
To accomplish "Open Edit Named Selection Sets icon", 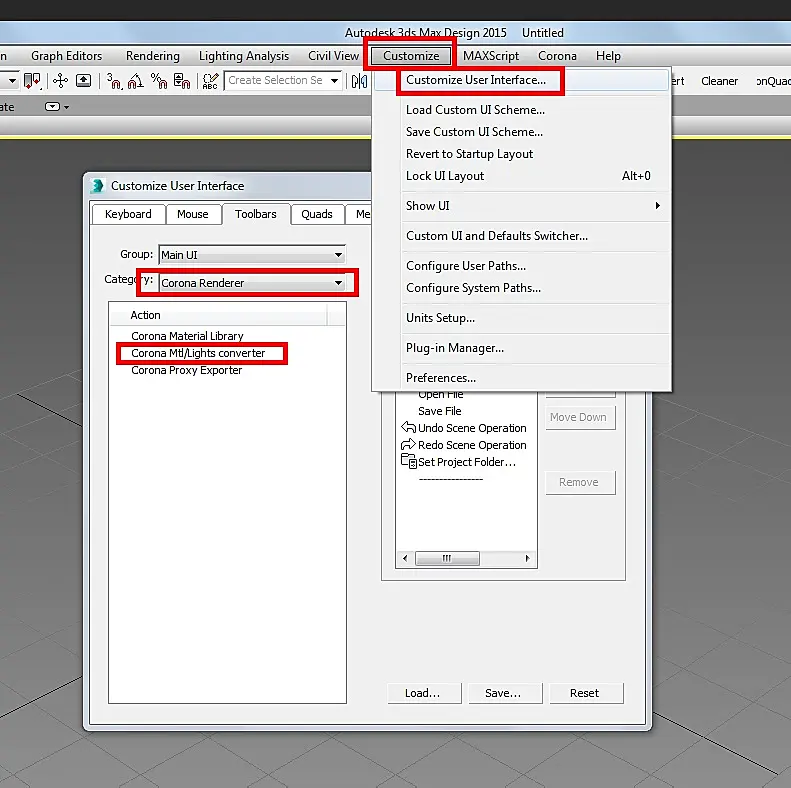I will [210, 81].
